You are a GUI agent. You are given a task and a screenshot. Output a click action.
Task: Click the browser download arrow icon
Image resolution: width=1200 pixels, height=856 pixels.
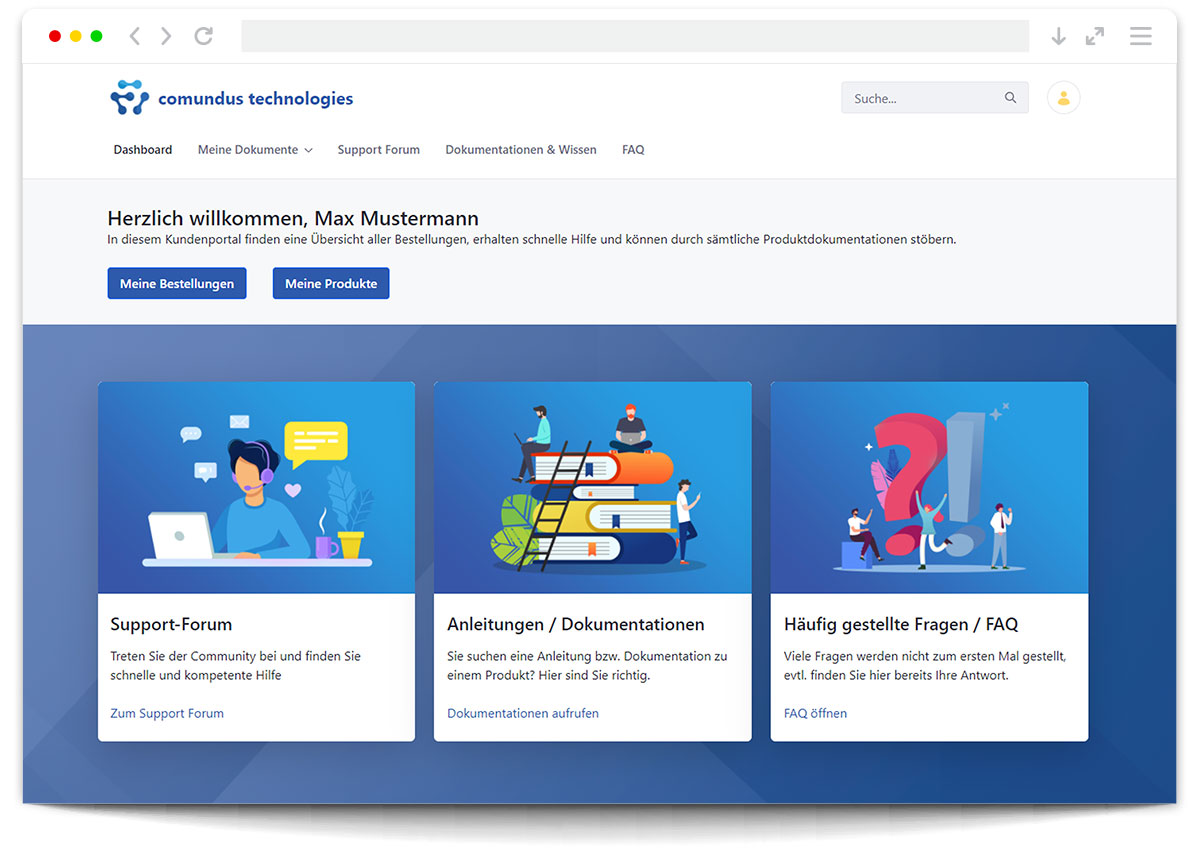1058,36
